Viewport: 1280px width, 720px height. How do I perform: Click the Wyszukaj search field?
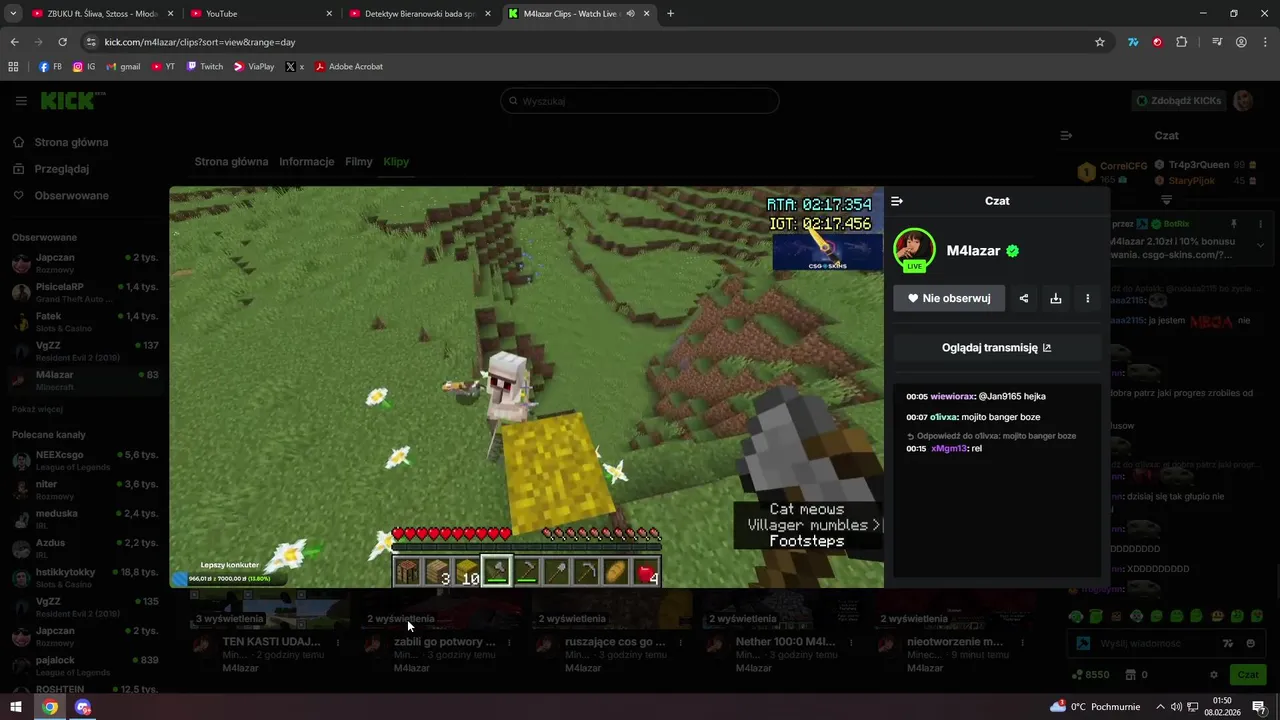click(x=640, y=101)
